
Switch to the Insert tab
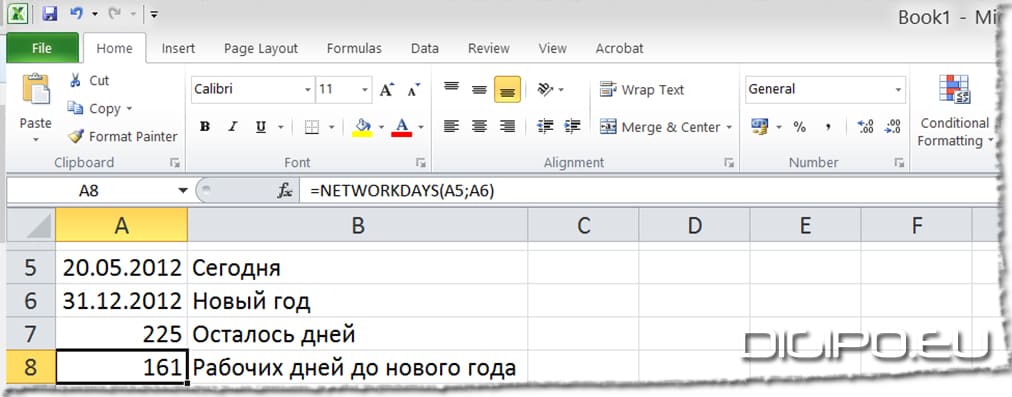[x=178, y=48]
